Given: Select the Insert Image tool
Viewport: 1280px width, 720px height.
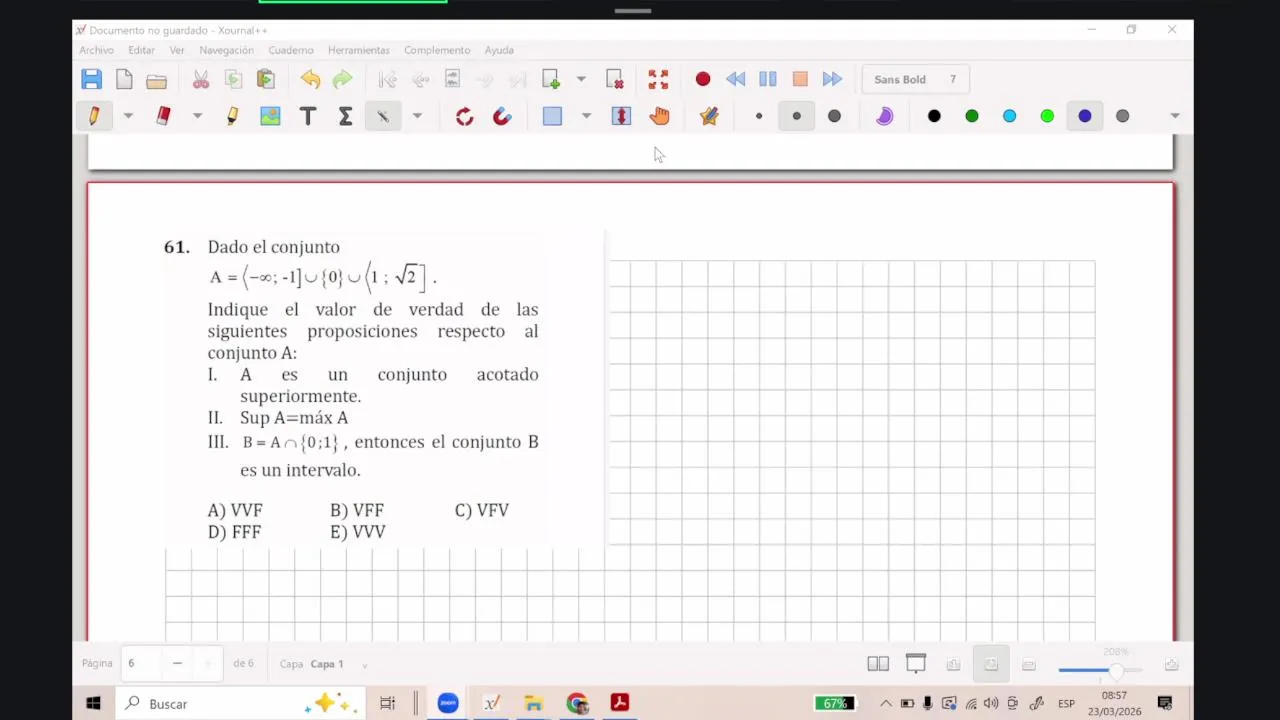Looking at the screenshot, I should (270, 116).
